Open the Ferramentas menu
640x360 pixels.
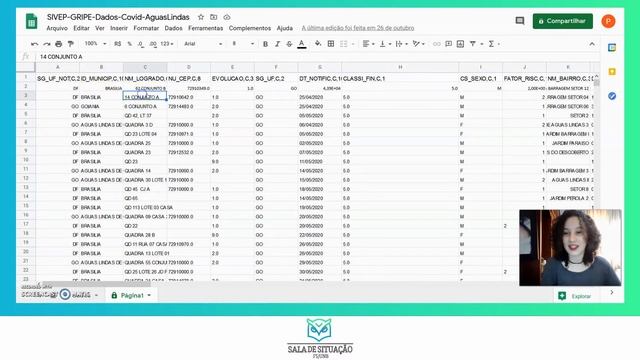[205, 28]
